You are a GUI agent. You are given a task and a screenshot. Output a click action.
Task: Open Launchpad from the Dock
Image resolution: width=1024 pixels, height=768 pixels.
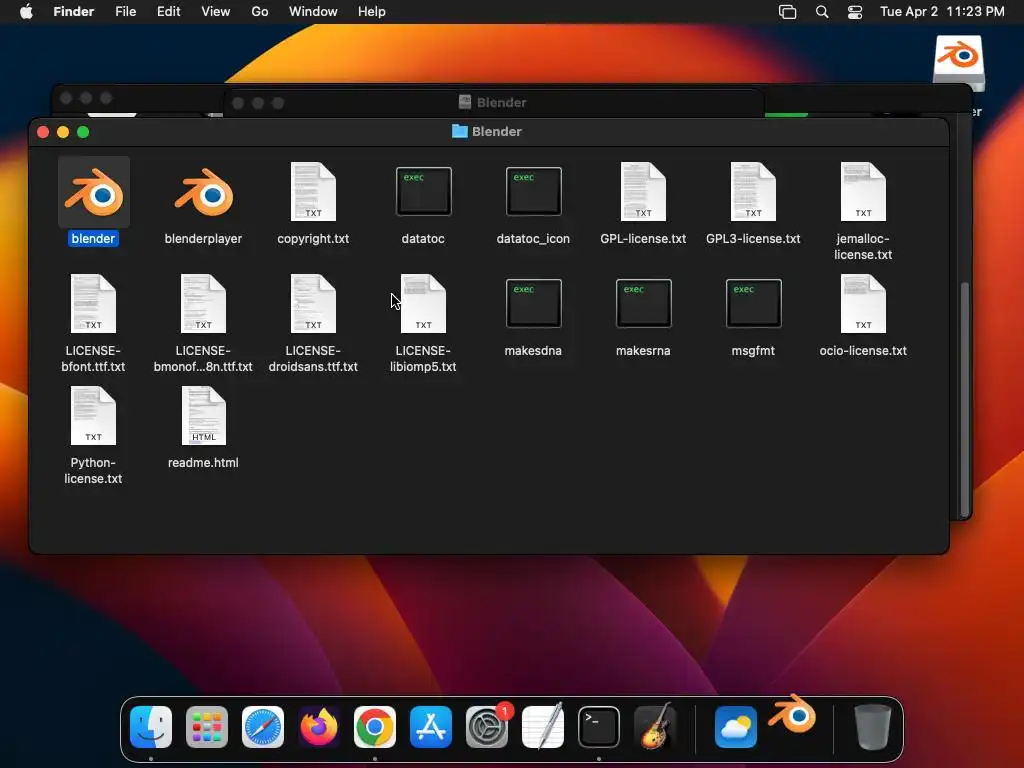(207, 726)
